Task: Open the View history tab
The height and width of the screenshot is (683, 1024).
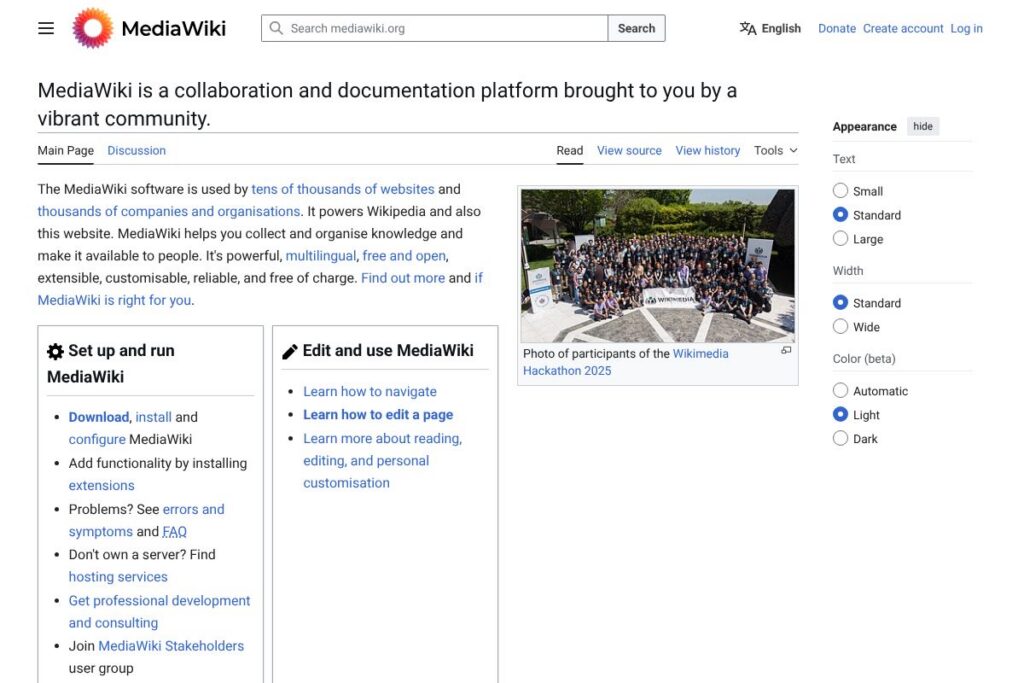Action: coord(707,151)
